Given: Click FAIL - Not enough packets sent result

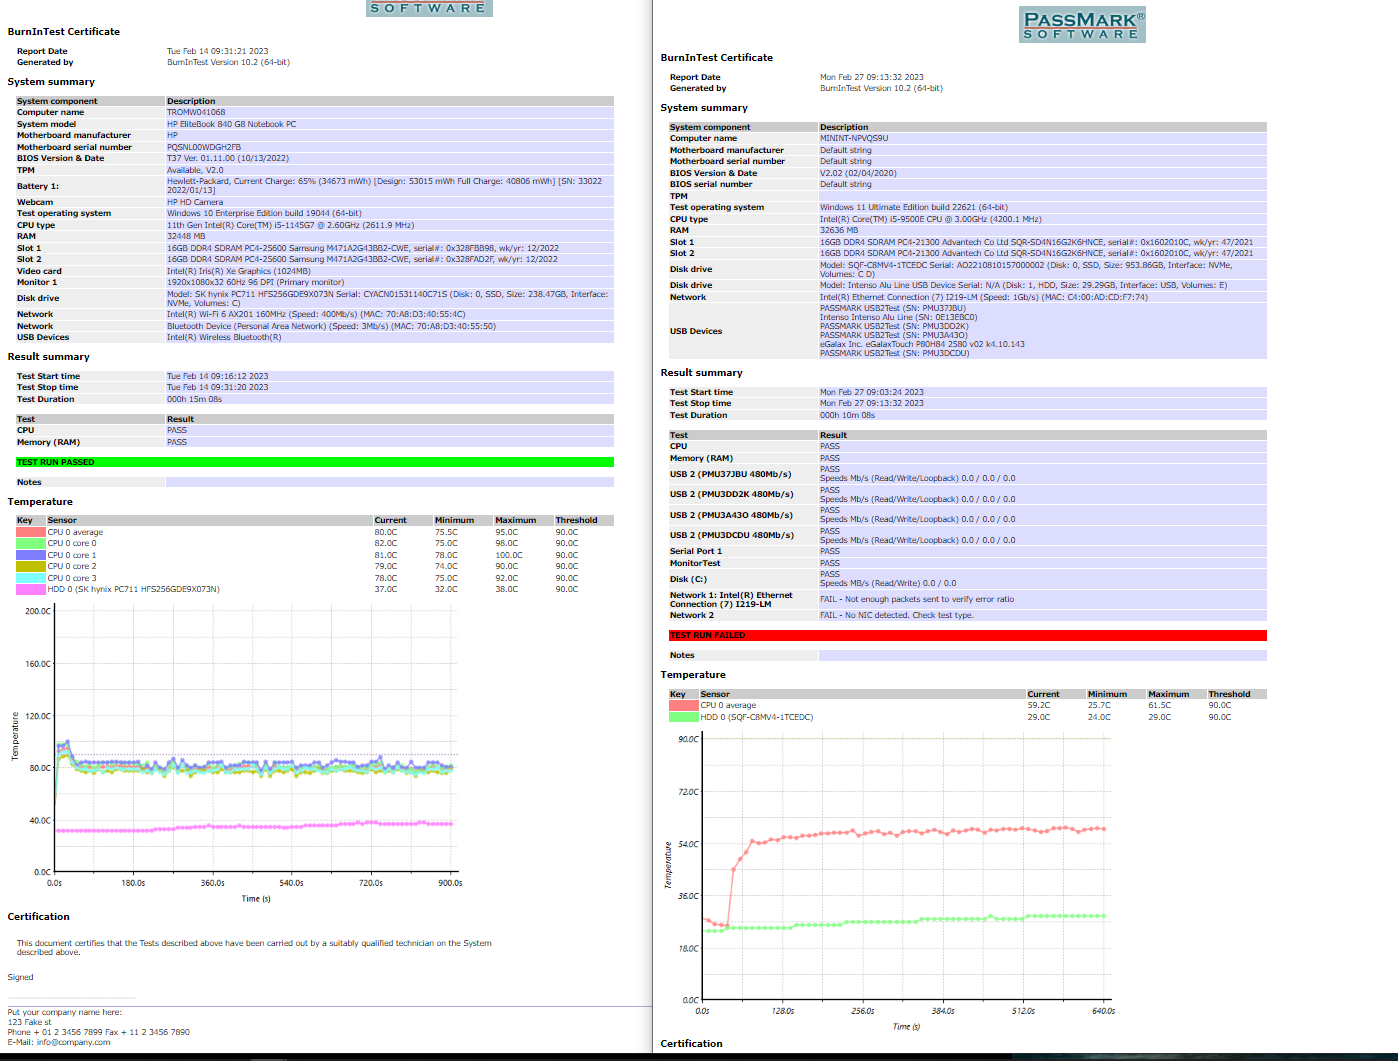Looking at the screenshot, I should (917, 599).
